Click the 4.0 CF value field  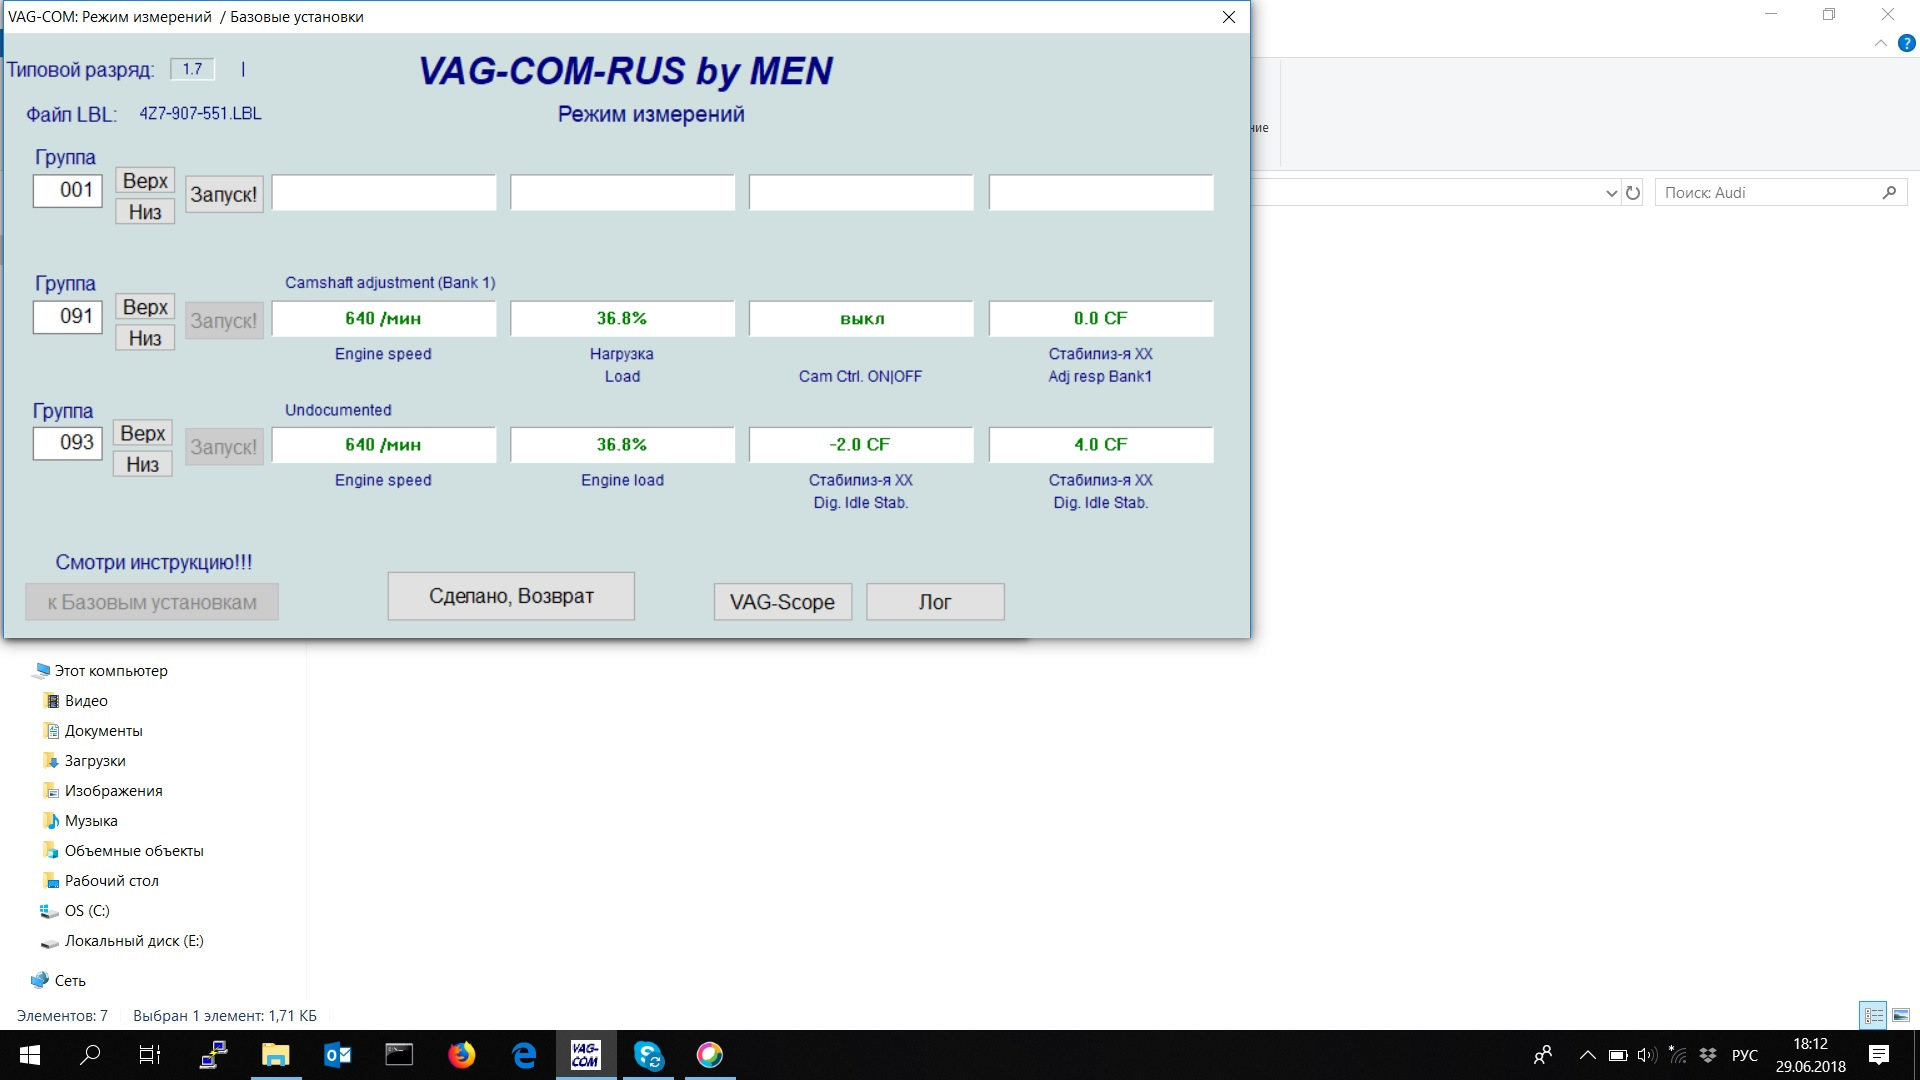coord(1101,445)
